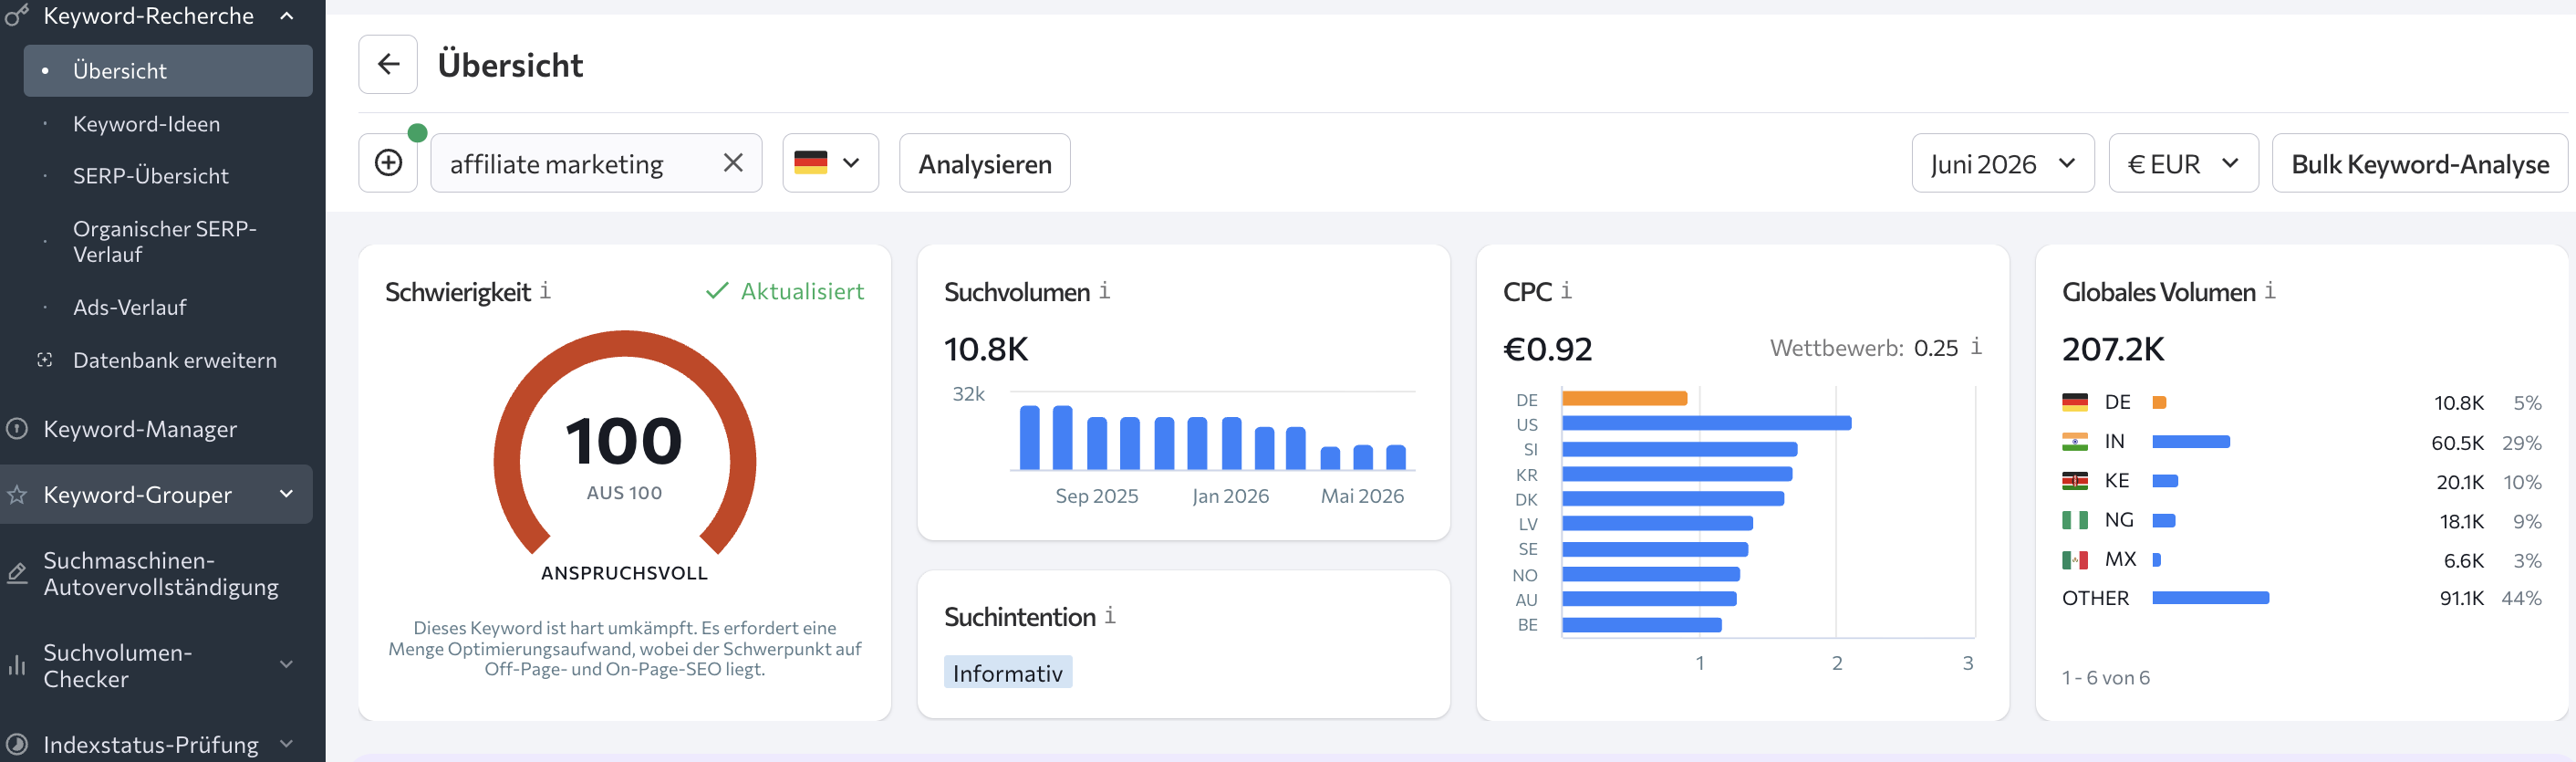Image resolution: width=2576 pixels, height=762 pixels.
Task: Open Keyword-Ideen in the sidebar
Action: pos(146,124)
